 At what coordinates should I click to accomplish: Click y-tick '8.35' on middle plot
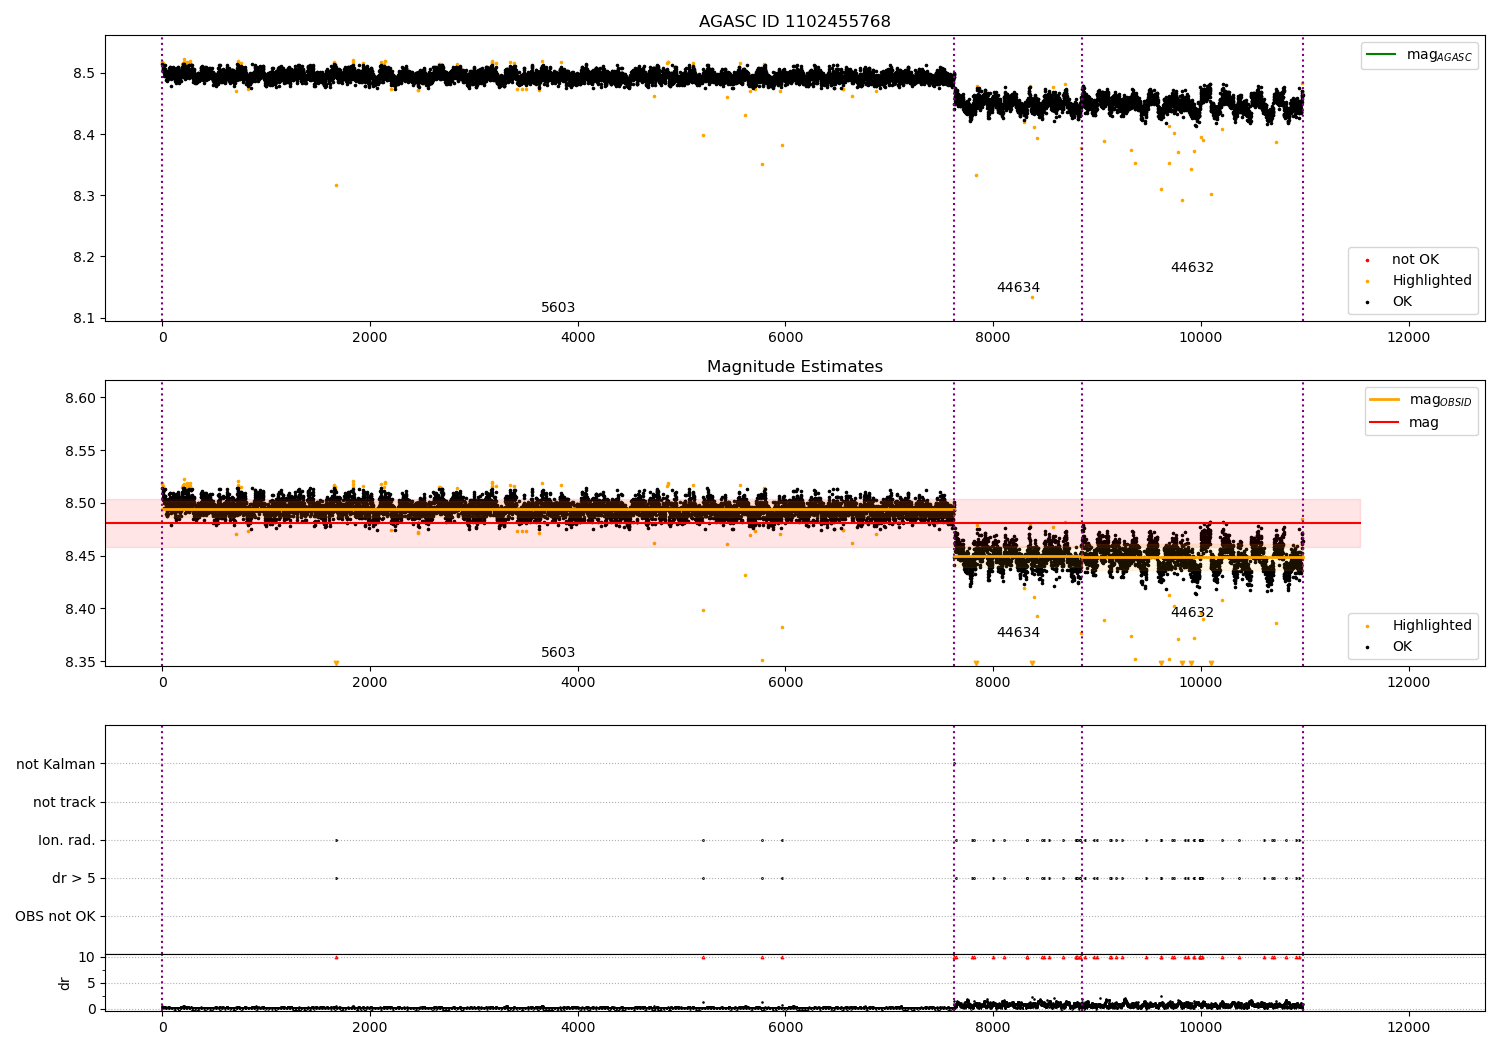[x=80, y=663]
